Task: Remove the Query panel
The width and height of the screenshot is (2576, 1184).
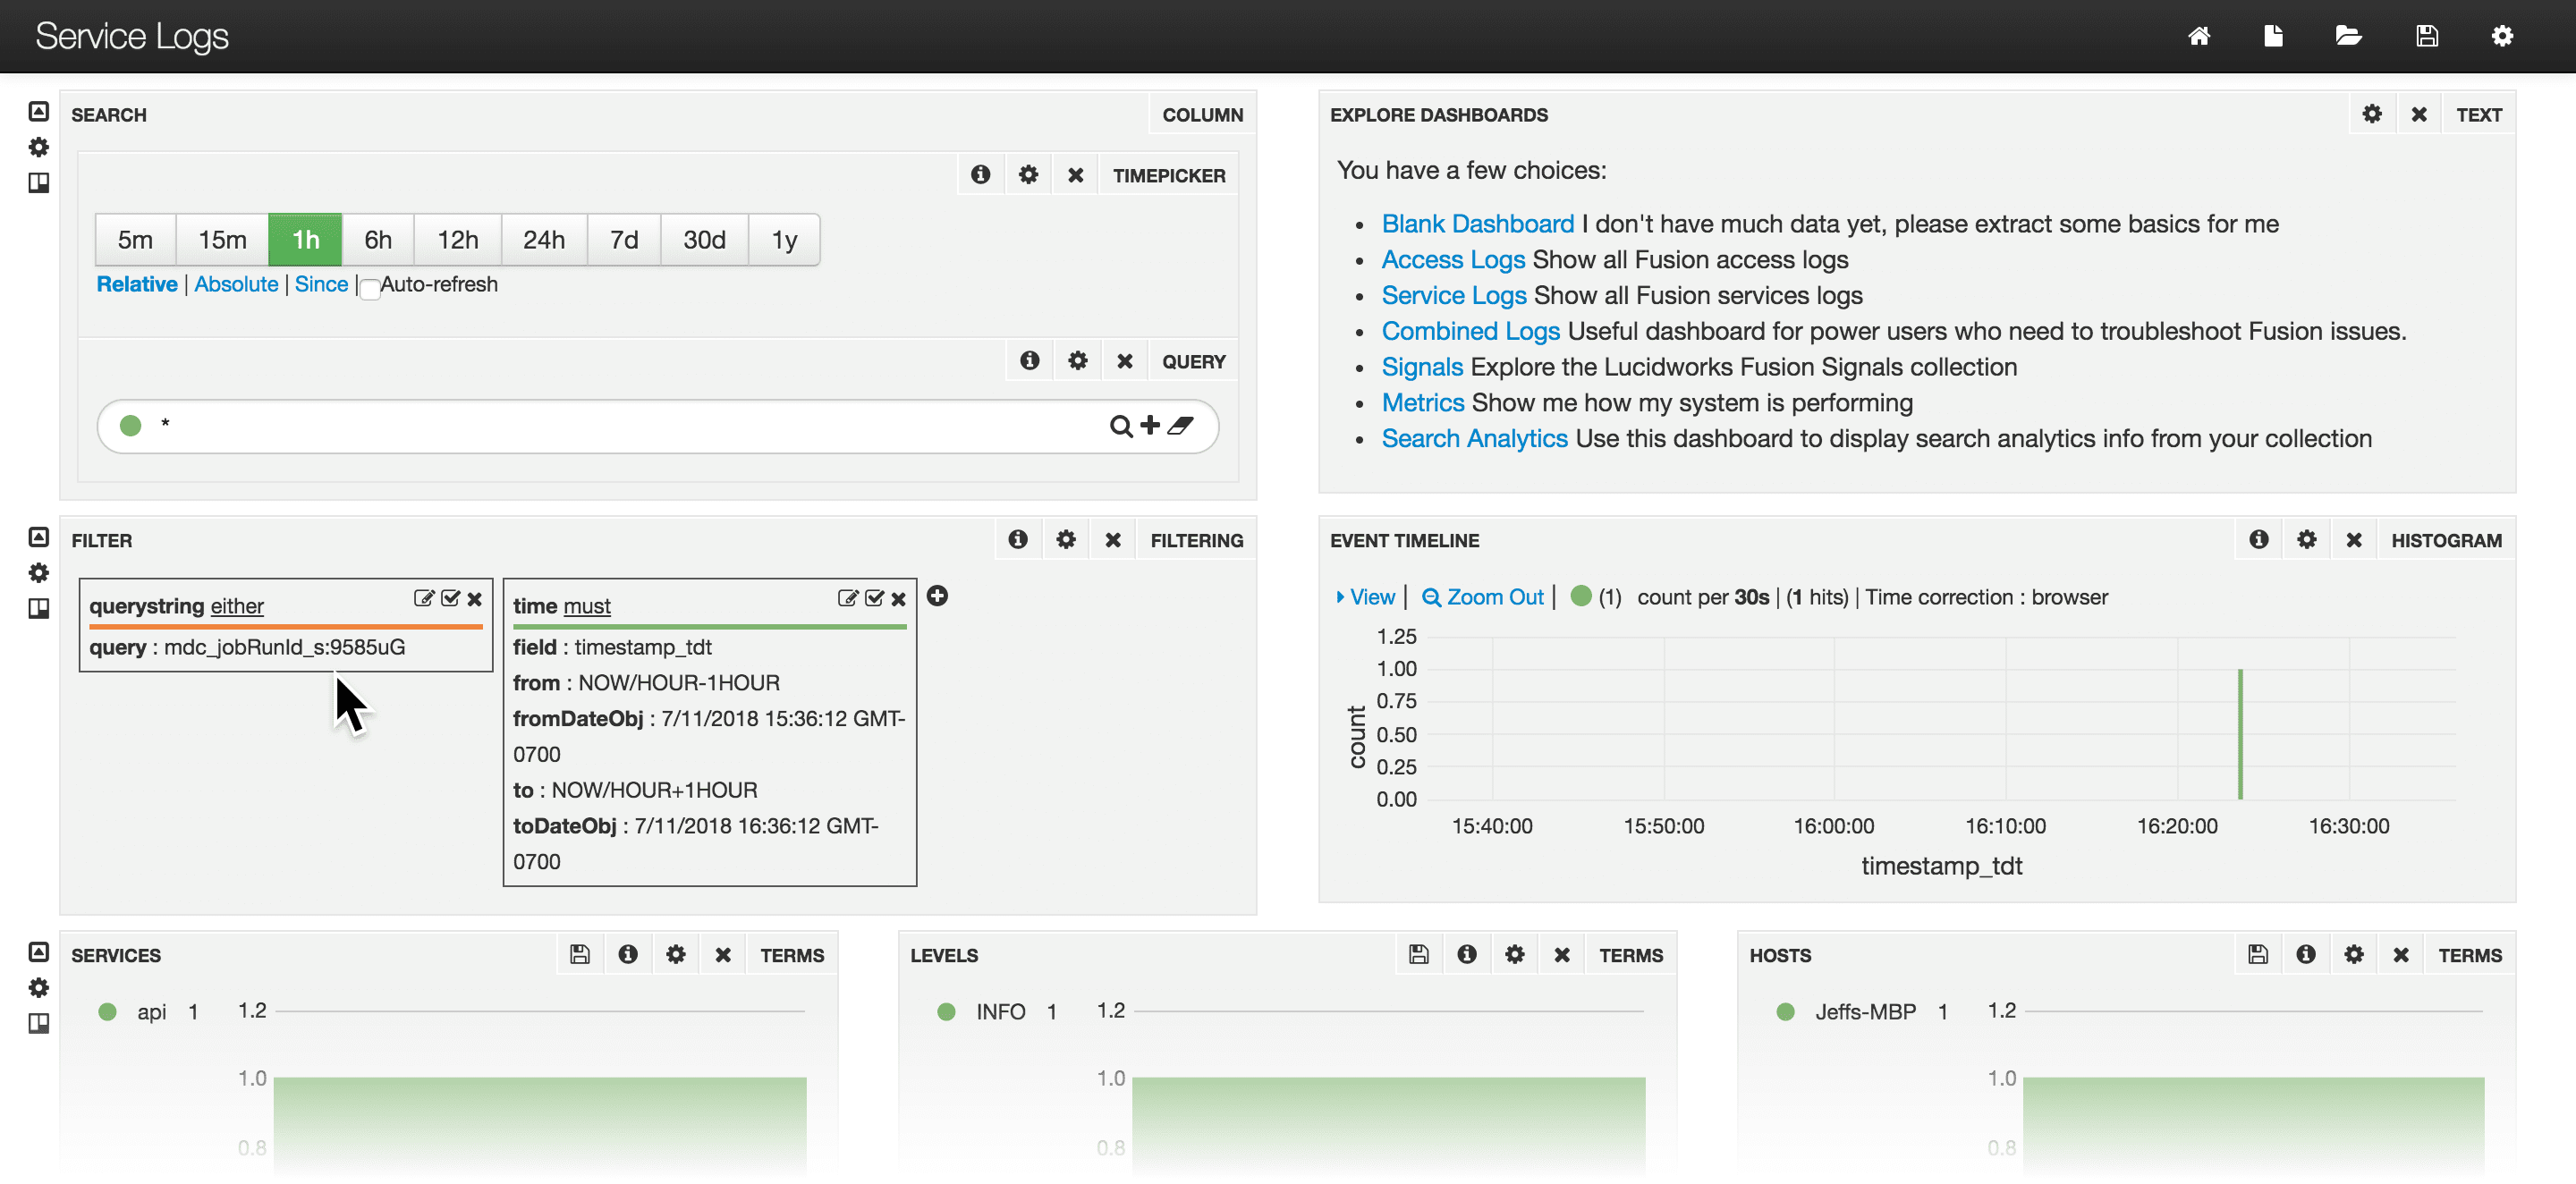Action: [x=1124, y=361]
